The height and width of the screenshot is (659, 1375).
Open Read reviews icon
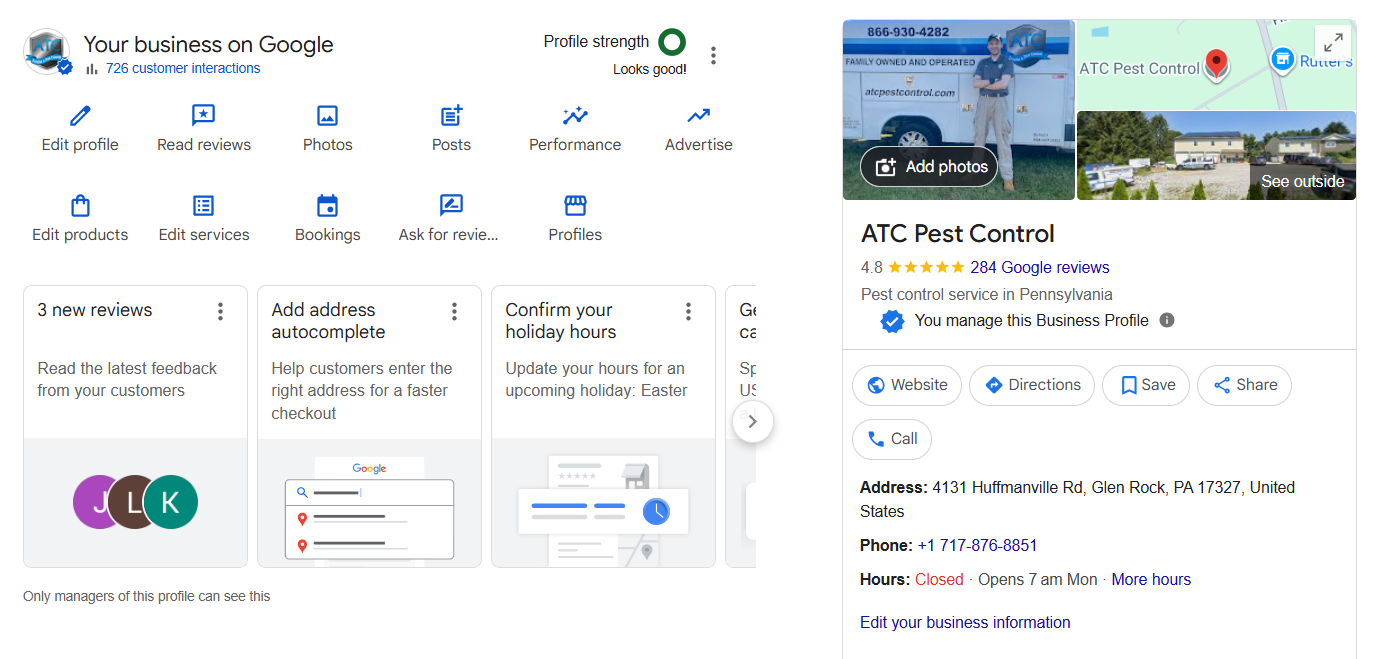[203, 116]
